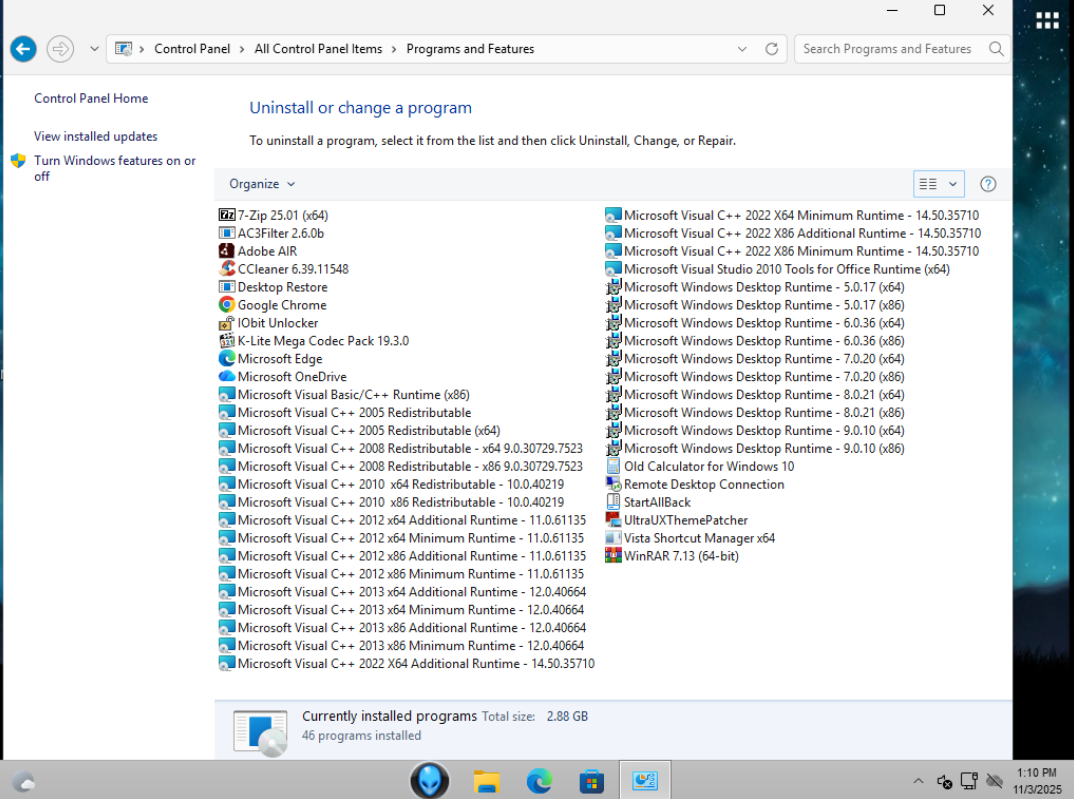Expand chevron after All Control Panel Items
The height and width of the screenshot is (799, 1074).
(394, 49)
